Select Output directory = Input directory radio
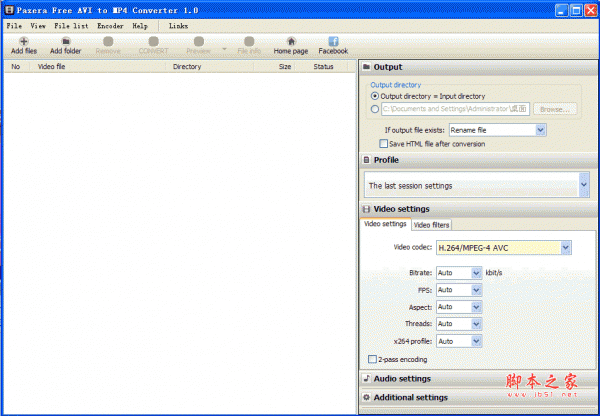600x416 pixels. 375,96
